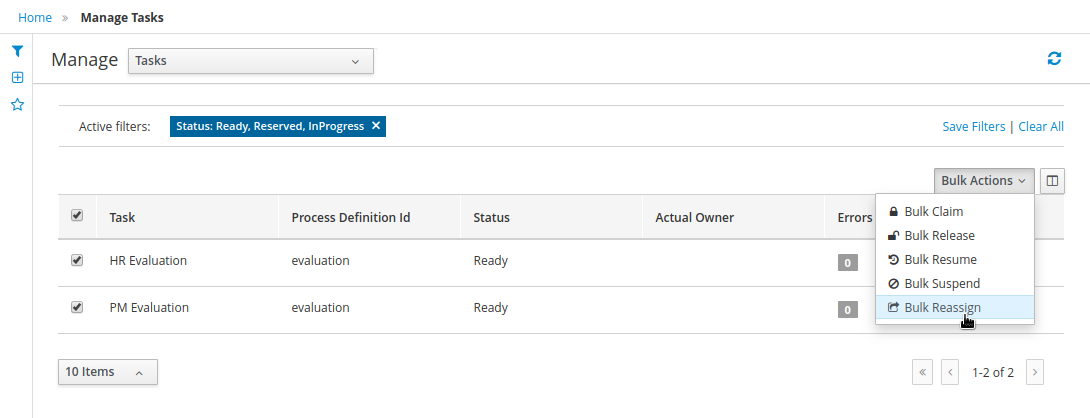
Task: Click the Save Filters link
Action: [973, 127]
